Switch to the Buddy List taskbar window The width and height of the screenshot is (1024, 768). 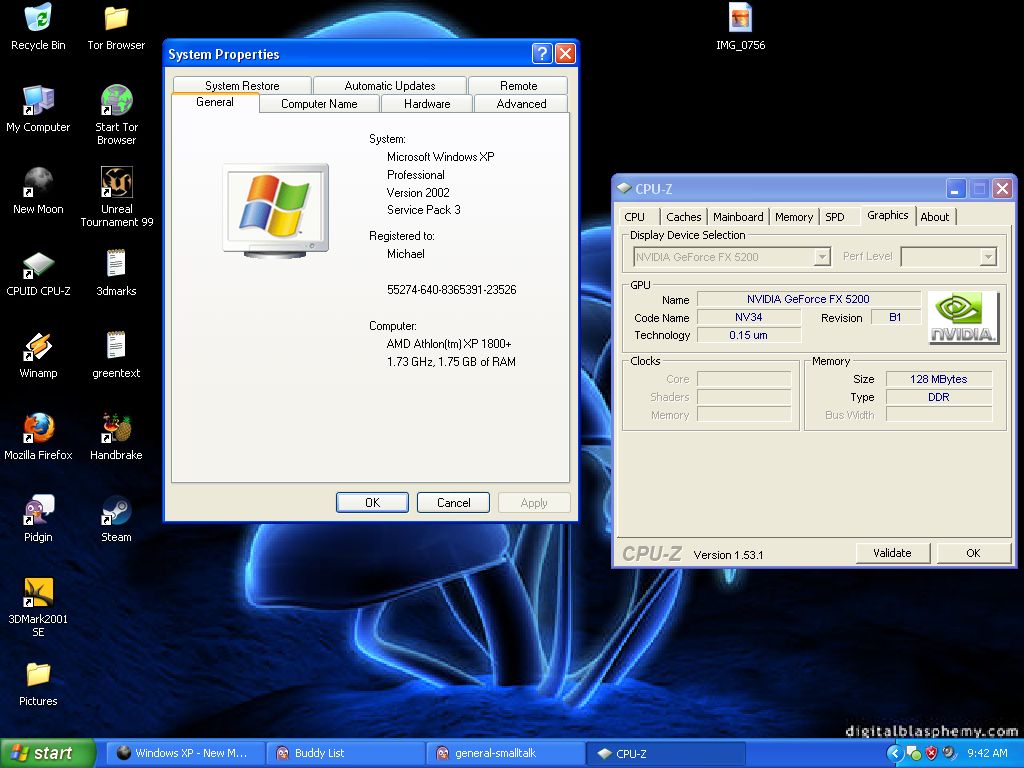[x=345, y=753]
